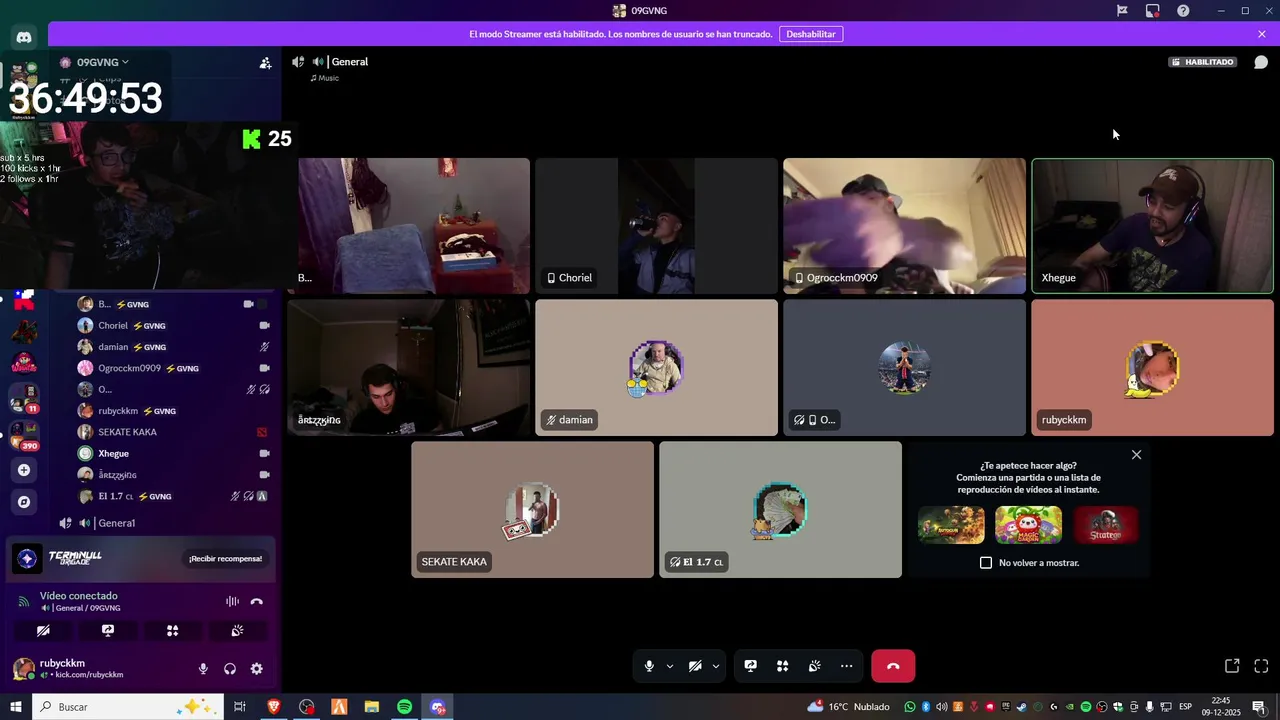The image size is (1280, 720).
Task: End the call with the red hang-up button
Action: click(893, 666)
